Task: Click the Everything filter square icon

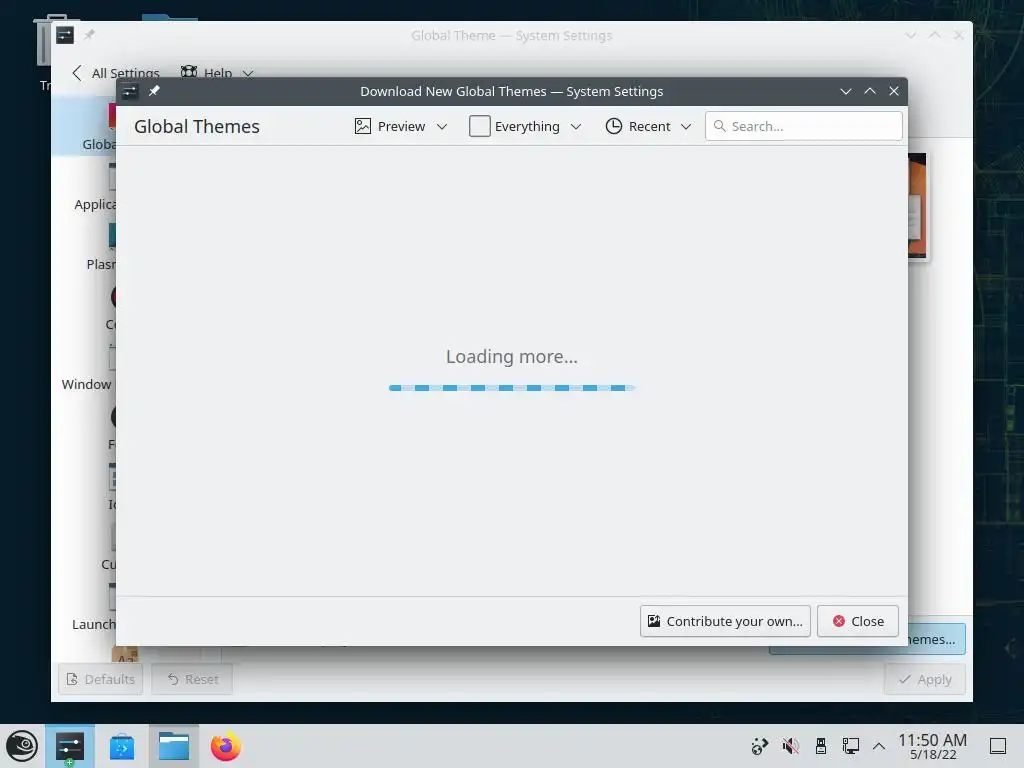Action: tap(479, 126)
